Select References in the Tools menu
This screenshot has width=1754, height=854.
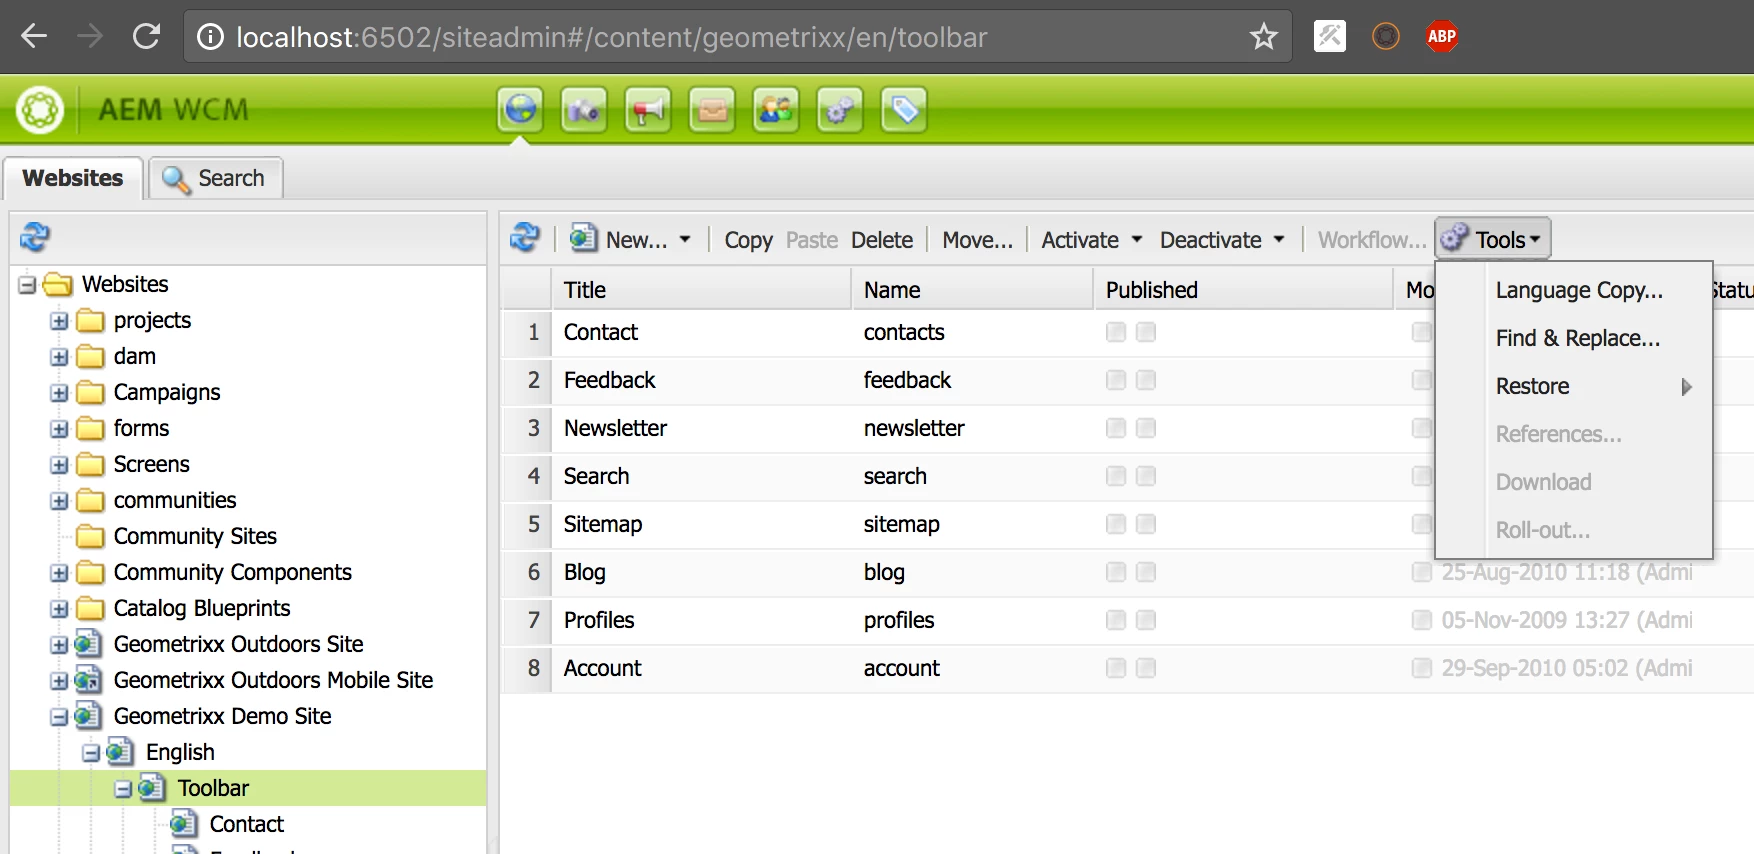(1558, 434)
